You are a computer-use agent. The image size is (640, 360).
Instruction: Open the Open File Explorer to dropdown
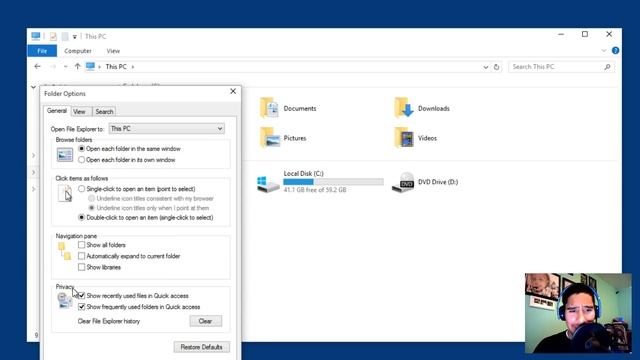167,129
